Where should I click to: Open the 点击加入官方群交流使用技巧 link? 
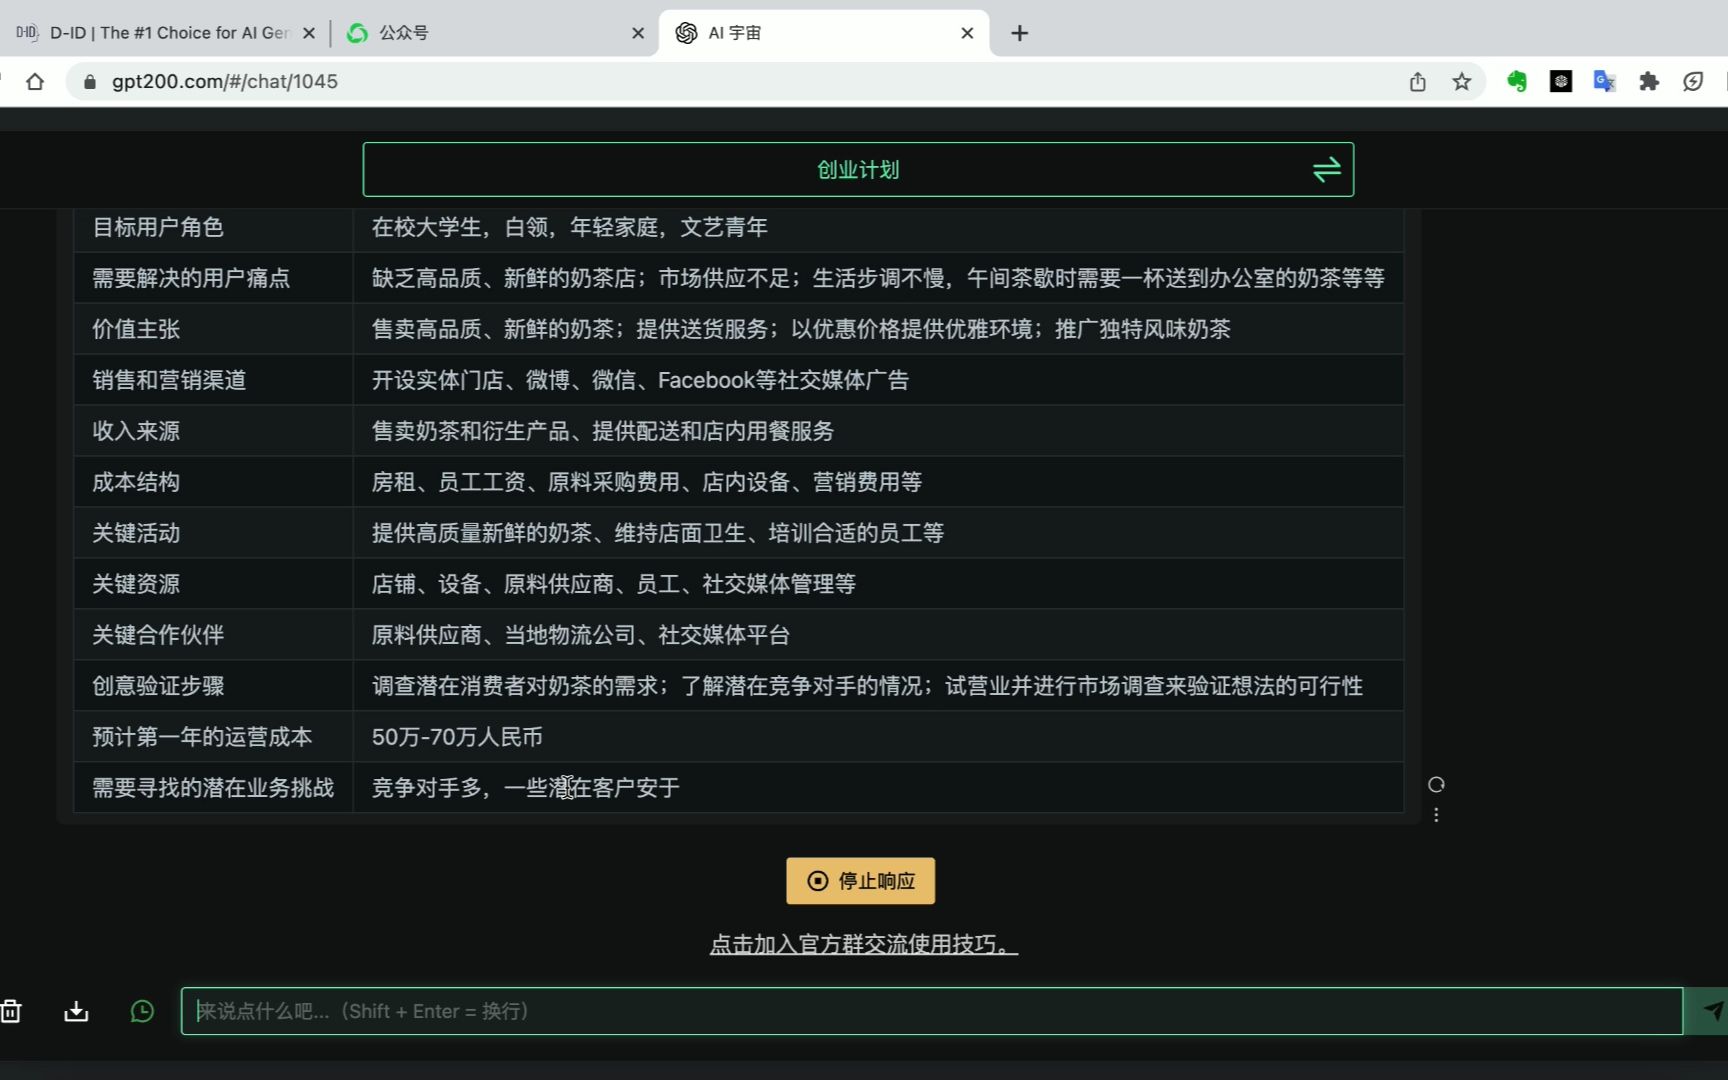(x=864, y=944)
